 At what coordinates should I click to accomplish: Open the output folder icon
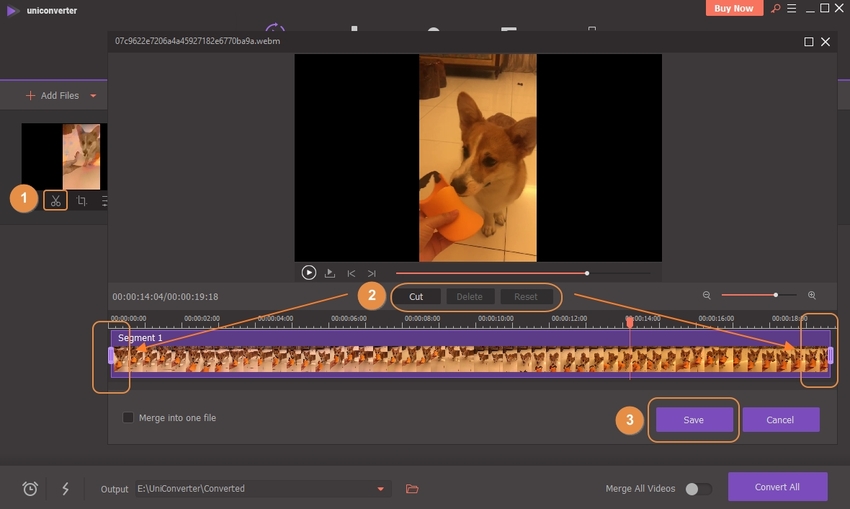click(411, 489)
